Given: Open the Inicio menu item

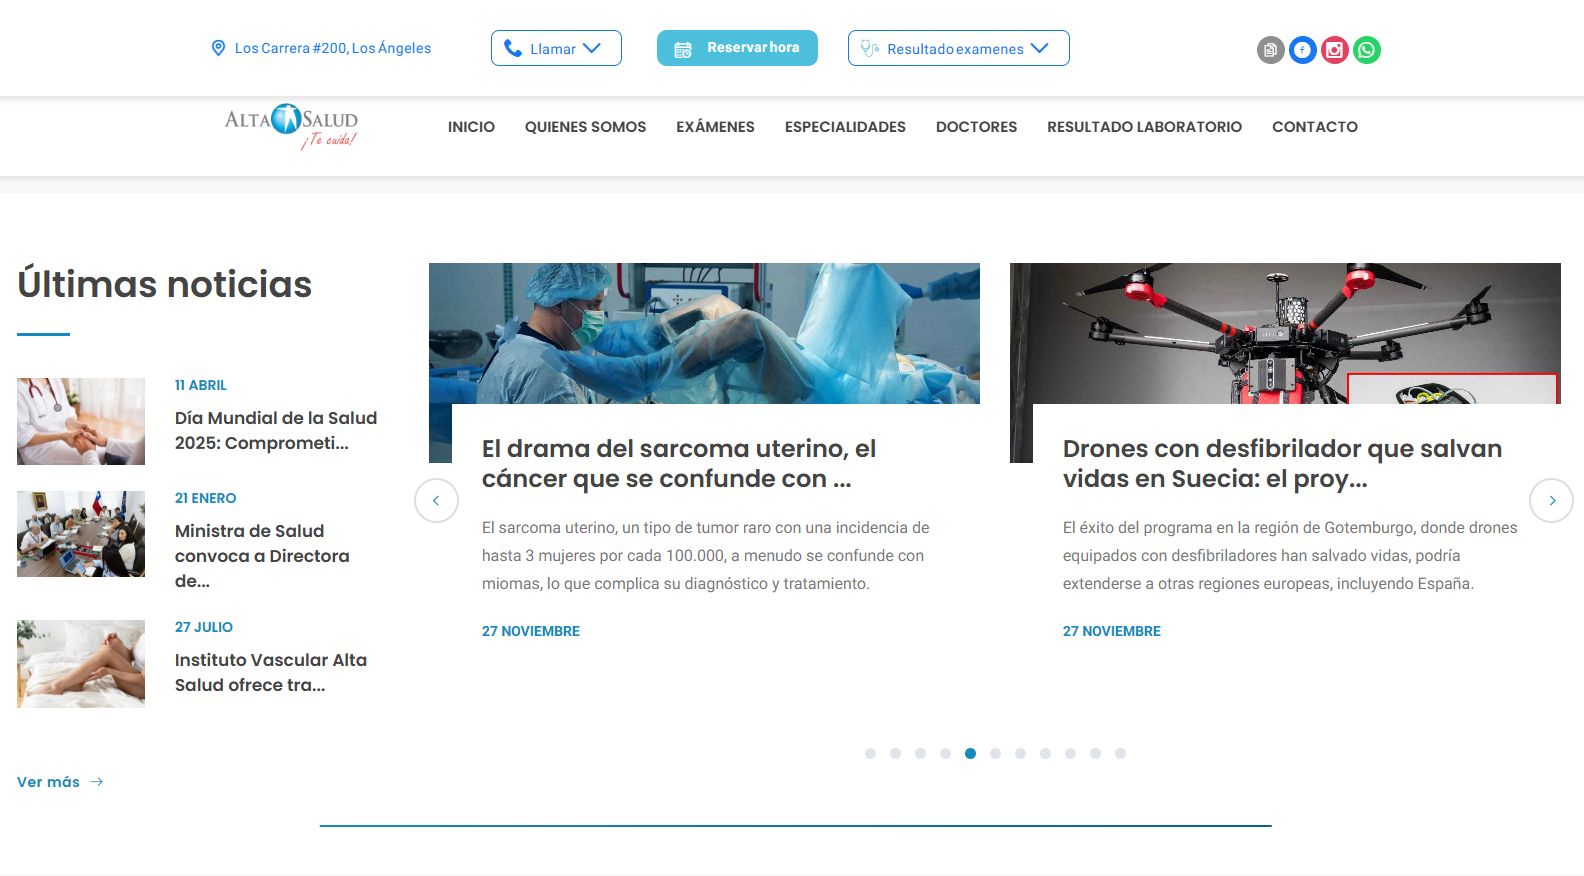Looking at the screenshot, I should click(x=471, y=127).
